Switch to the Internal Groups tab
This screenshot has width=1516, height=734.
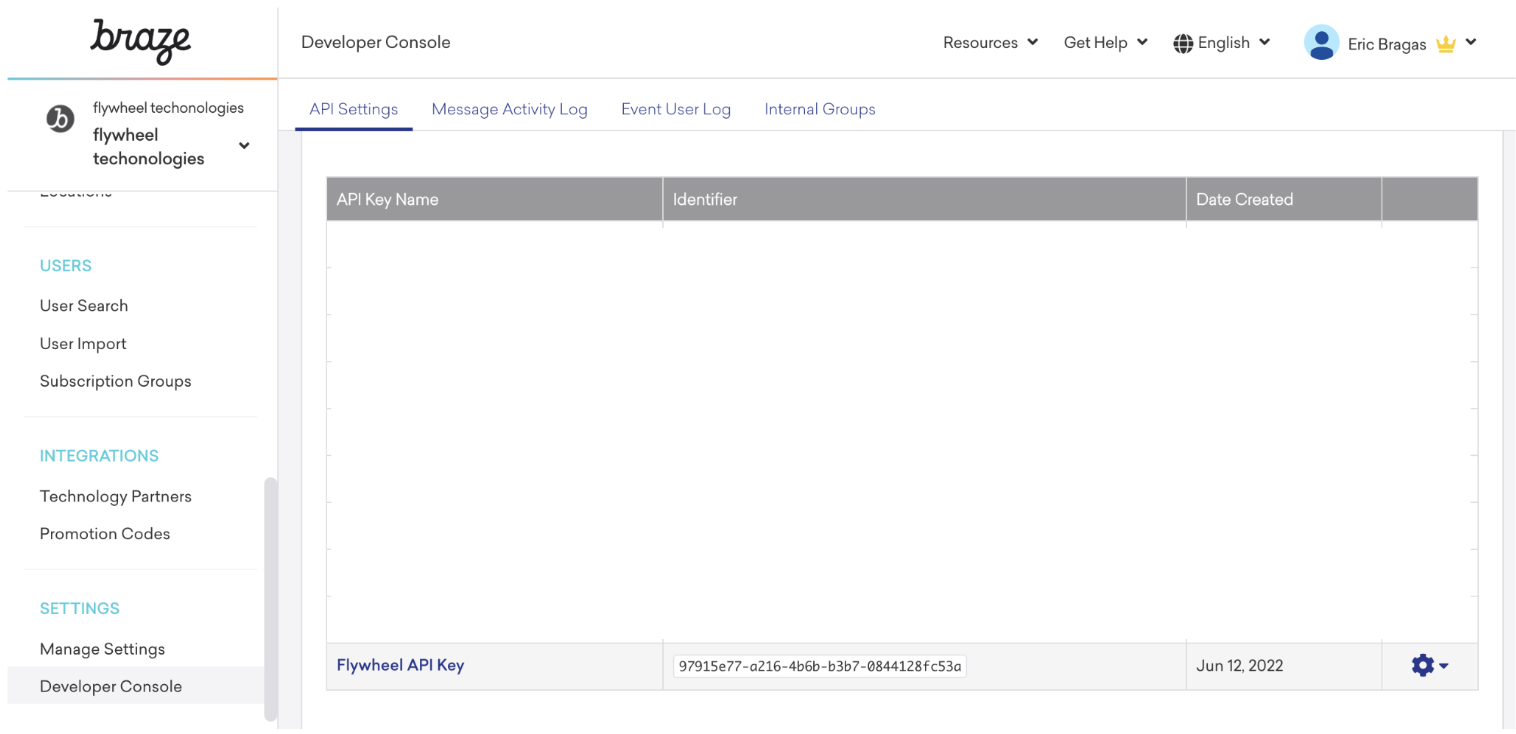pos(820,109)
